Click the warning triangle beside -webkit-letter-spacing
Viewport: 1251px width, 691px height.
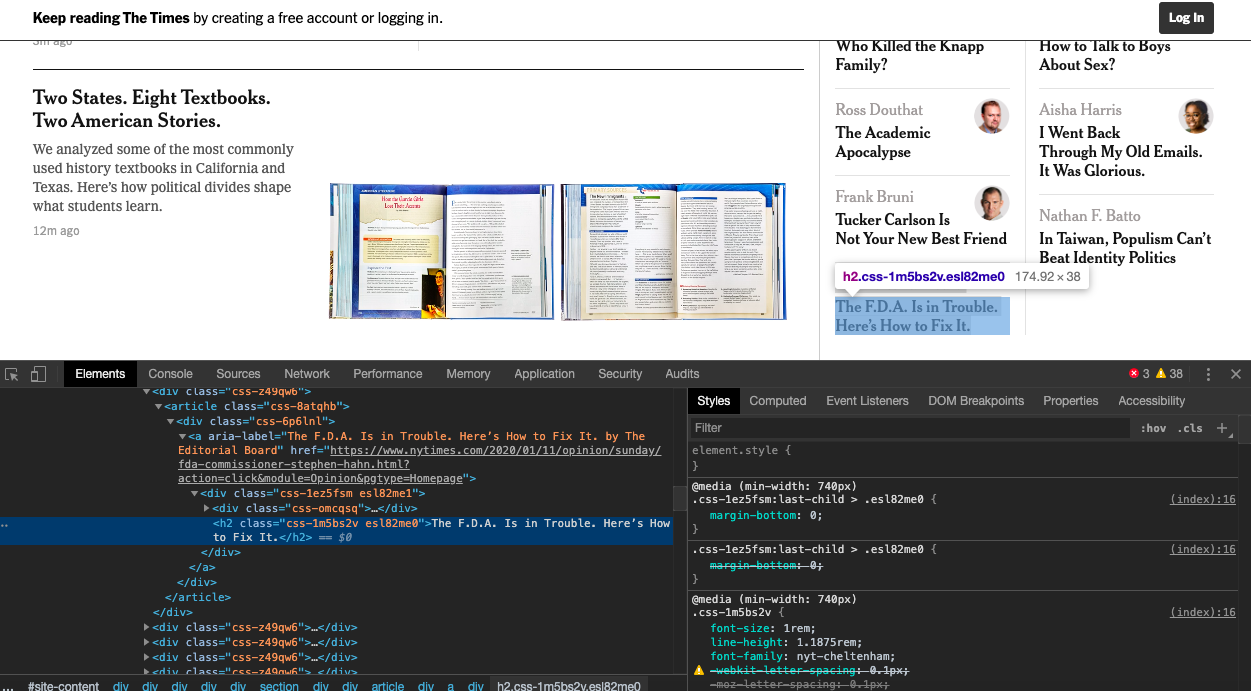(x=698, y=670)
